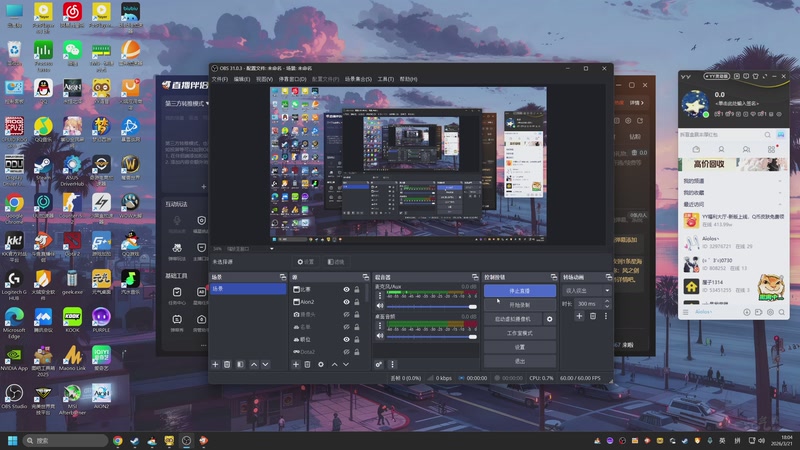
Task: Add a transition with the plus icon
Action: point(579,316)
